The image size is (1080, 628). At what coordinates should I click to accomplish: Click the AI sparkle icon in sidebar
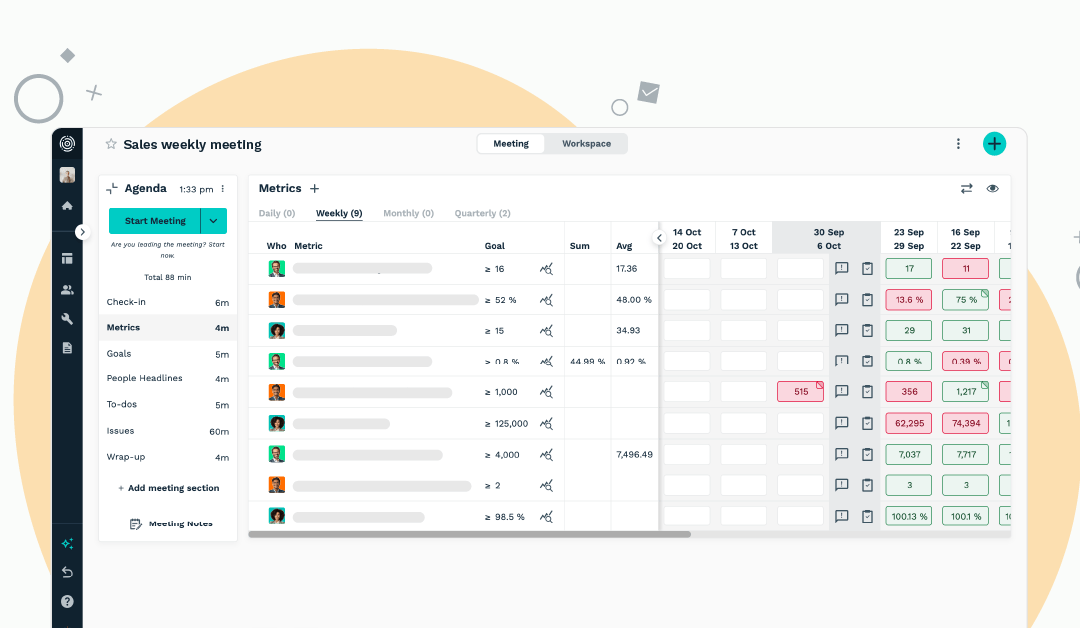point(67,544)
